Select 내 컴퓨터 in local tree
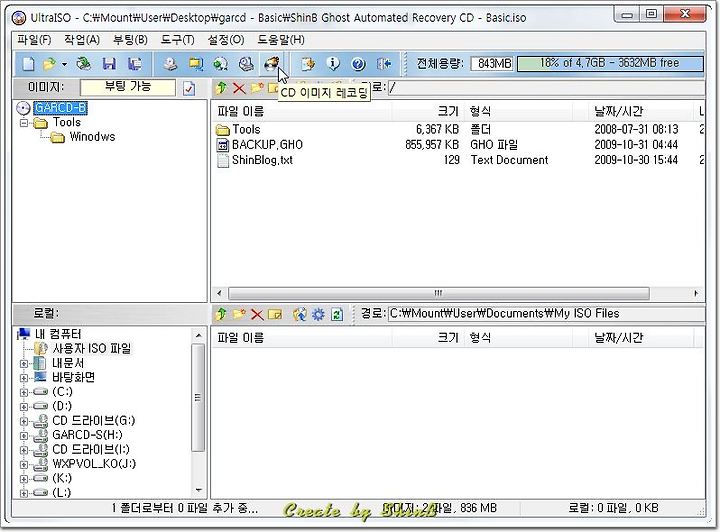This screenshot has width=720, height=532. click(x=58, y=334)
